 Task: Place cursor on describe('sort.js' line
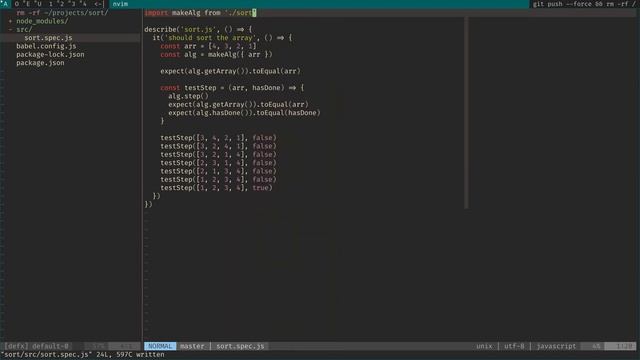(198, 29)
